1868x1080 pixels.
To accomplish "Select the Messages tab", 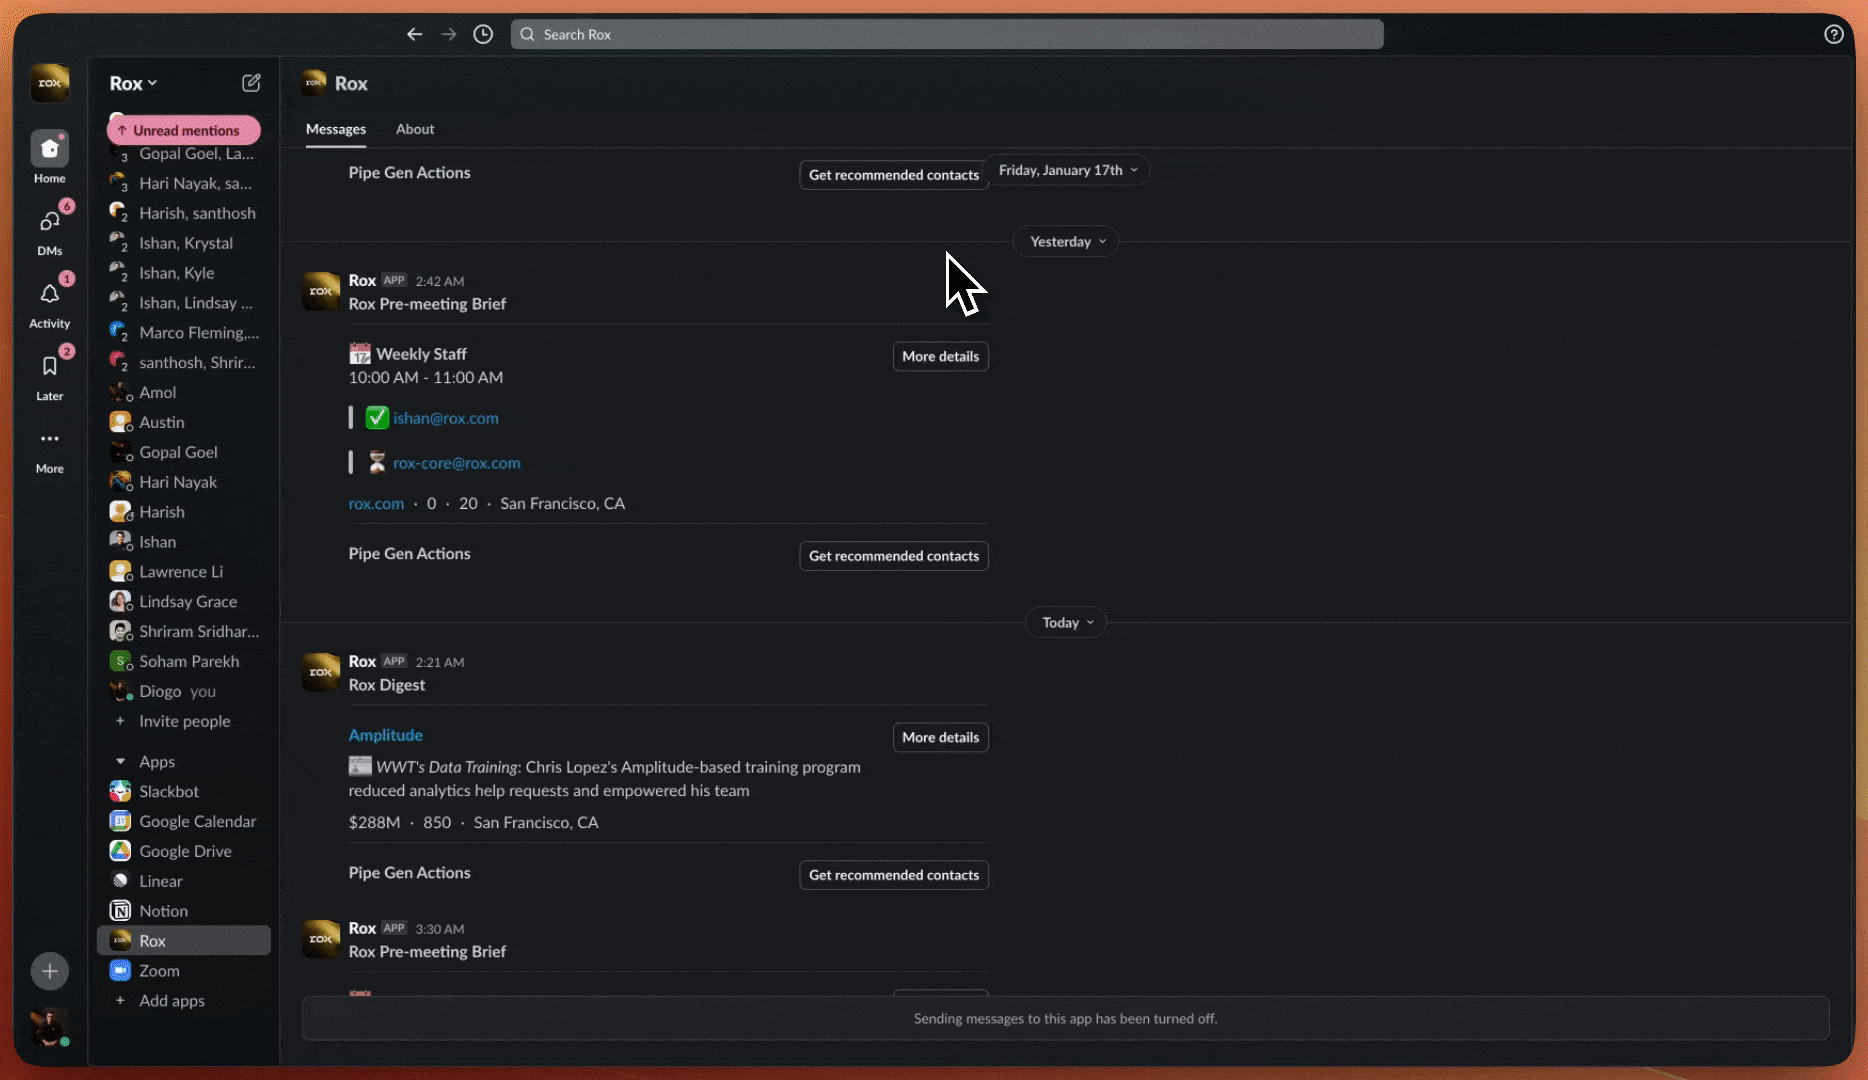I will tap(335, 129).
